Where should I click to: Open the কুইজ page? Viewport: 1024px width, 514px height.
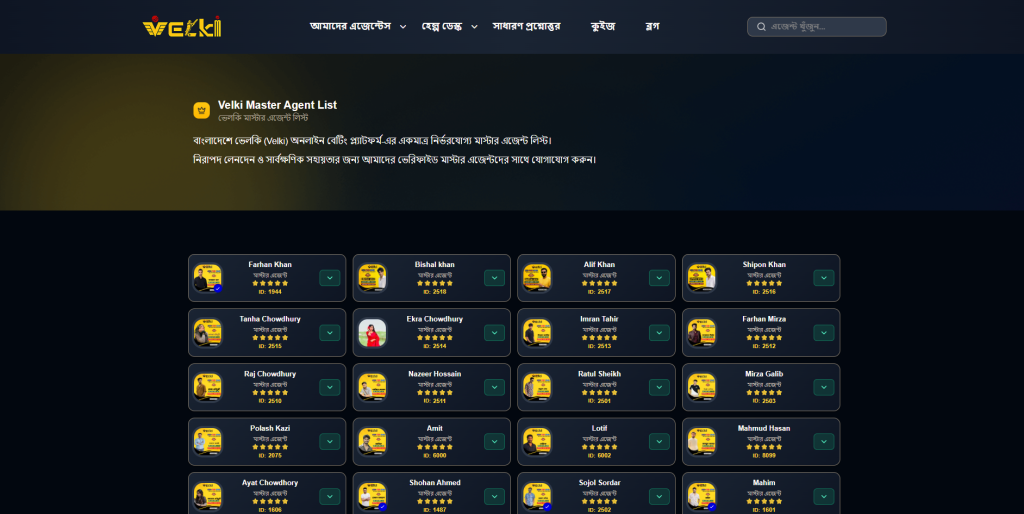point(603,26)
